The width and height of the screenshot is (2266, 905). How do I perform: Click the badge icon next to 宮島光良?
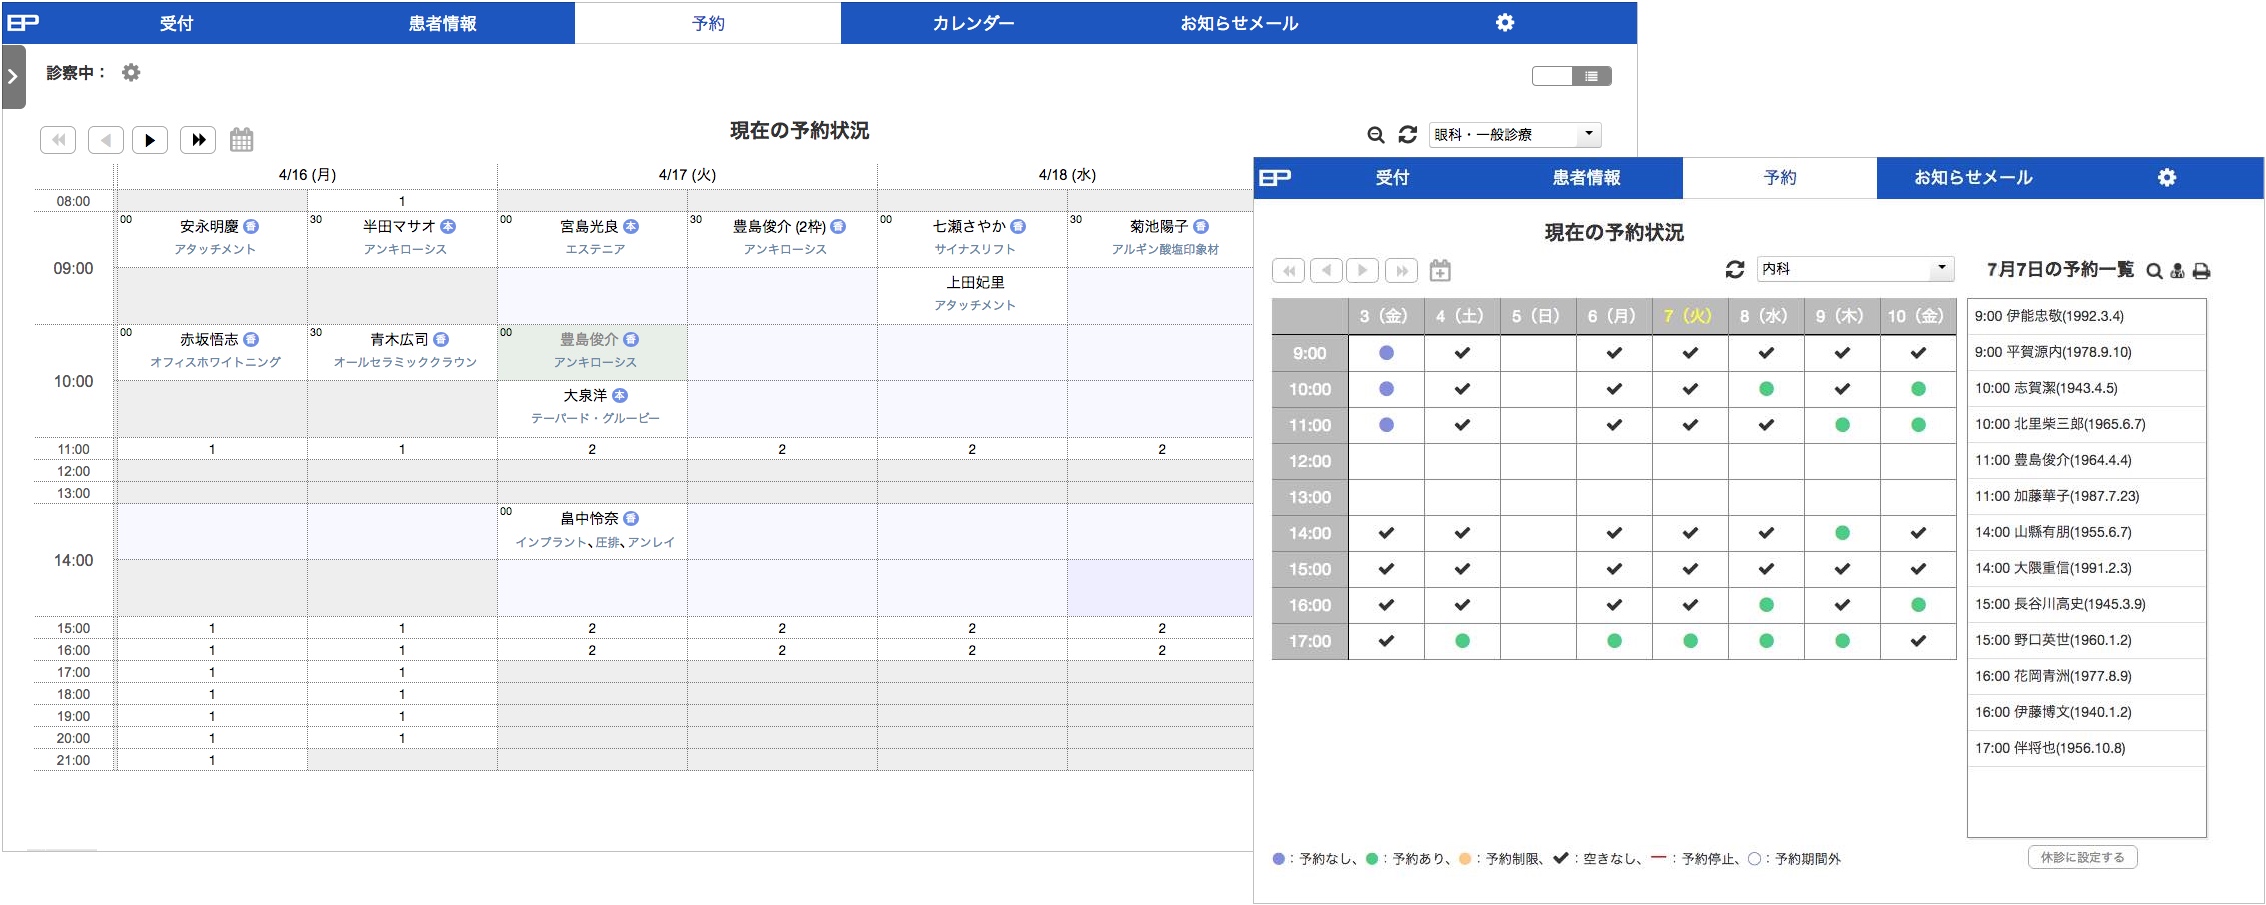coord(631,227)
